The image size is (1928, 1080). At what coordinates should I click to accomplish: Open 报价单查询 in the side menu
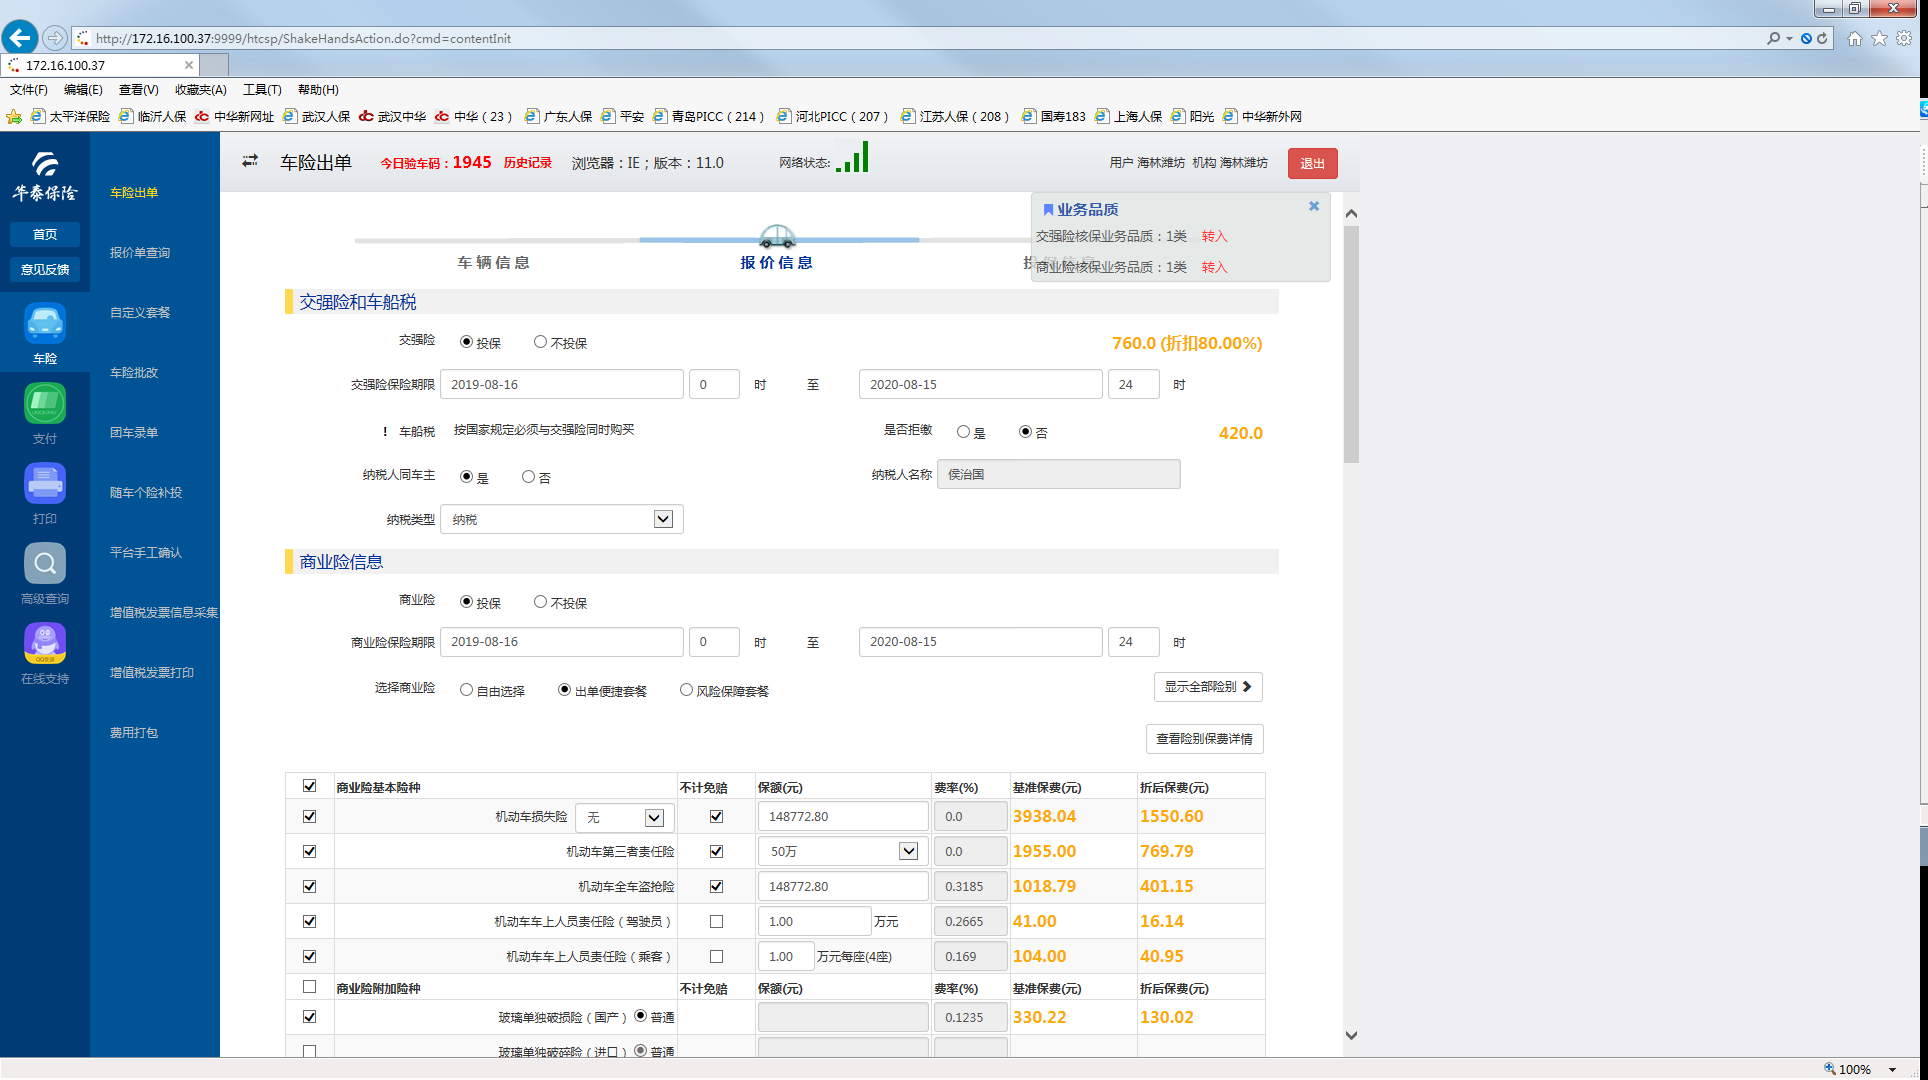(140, 253)
